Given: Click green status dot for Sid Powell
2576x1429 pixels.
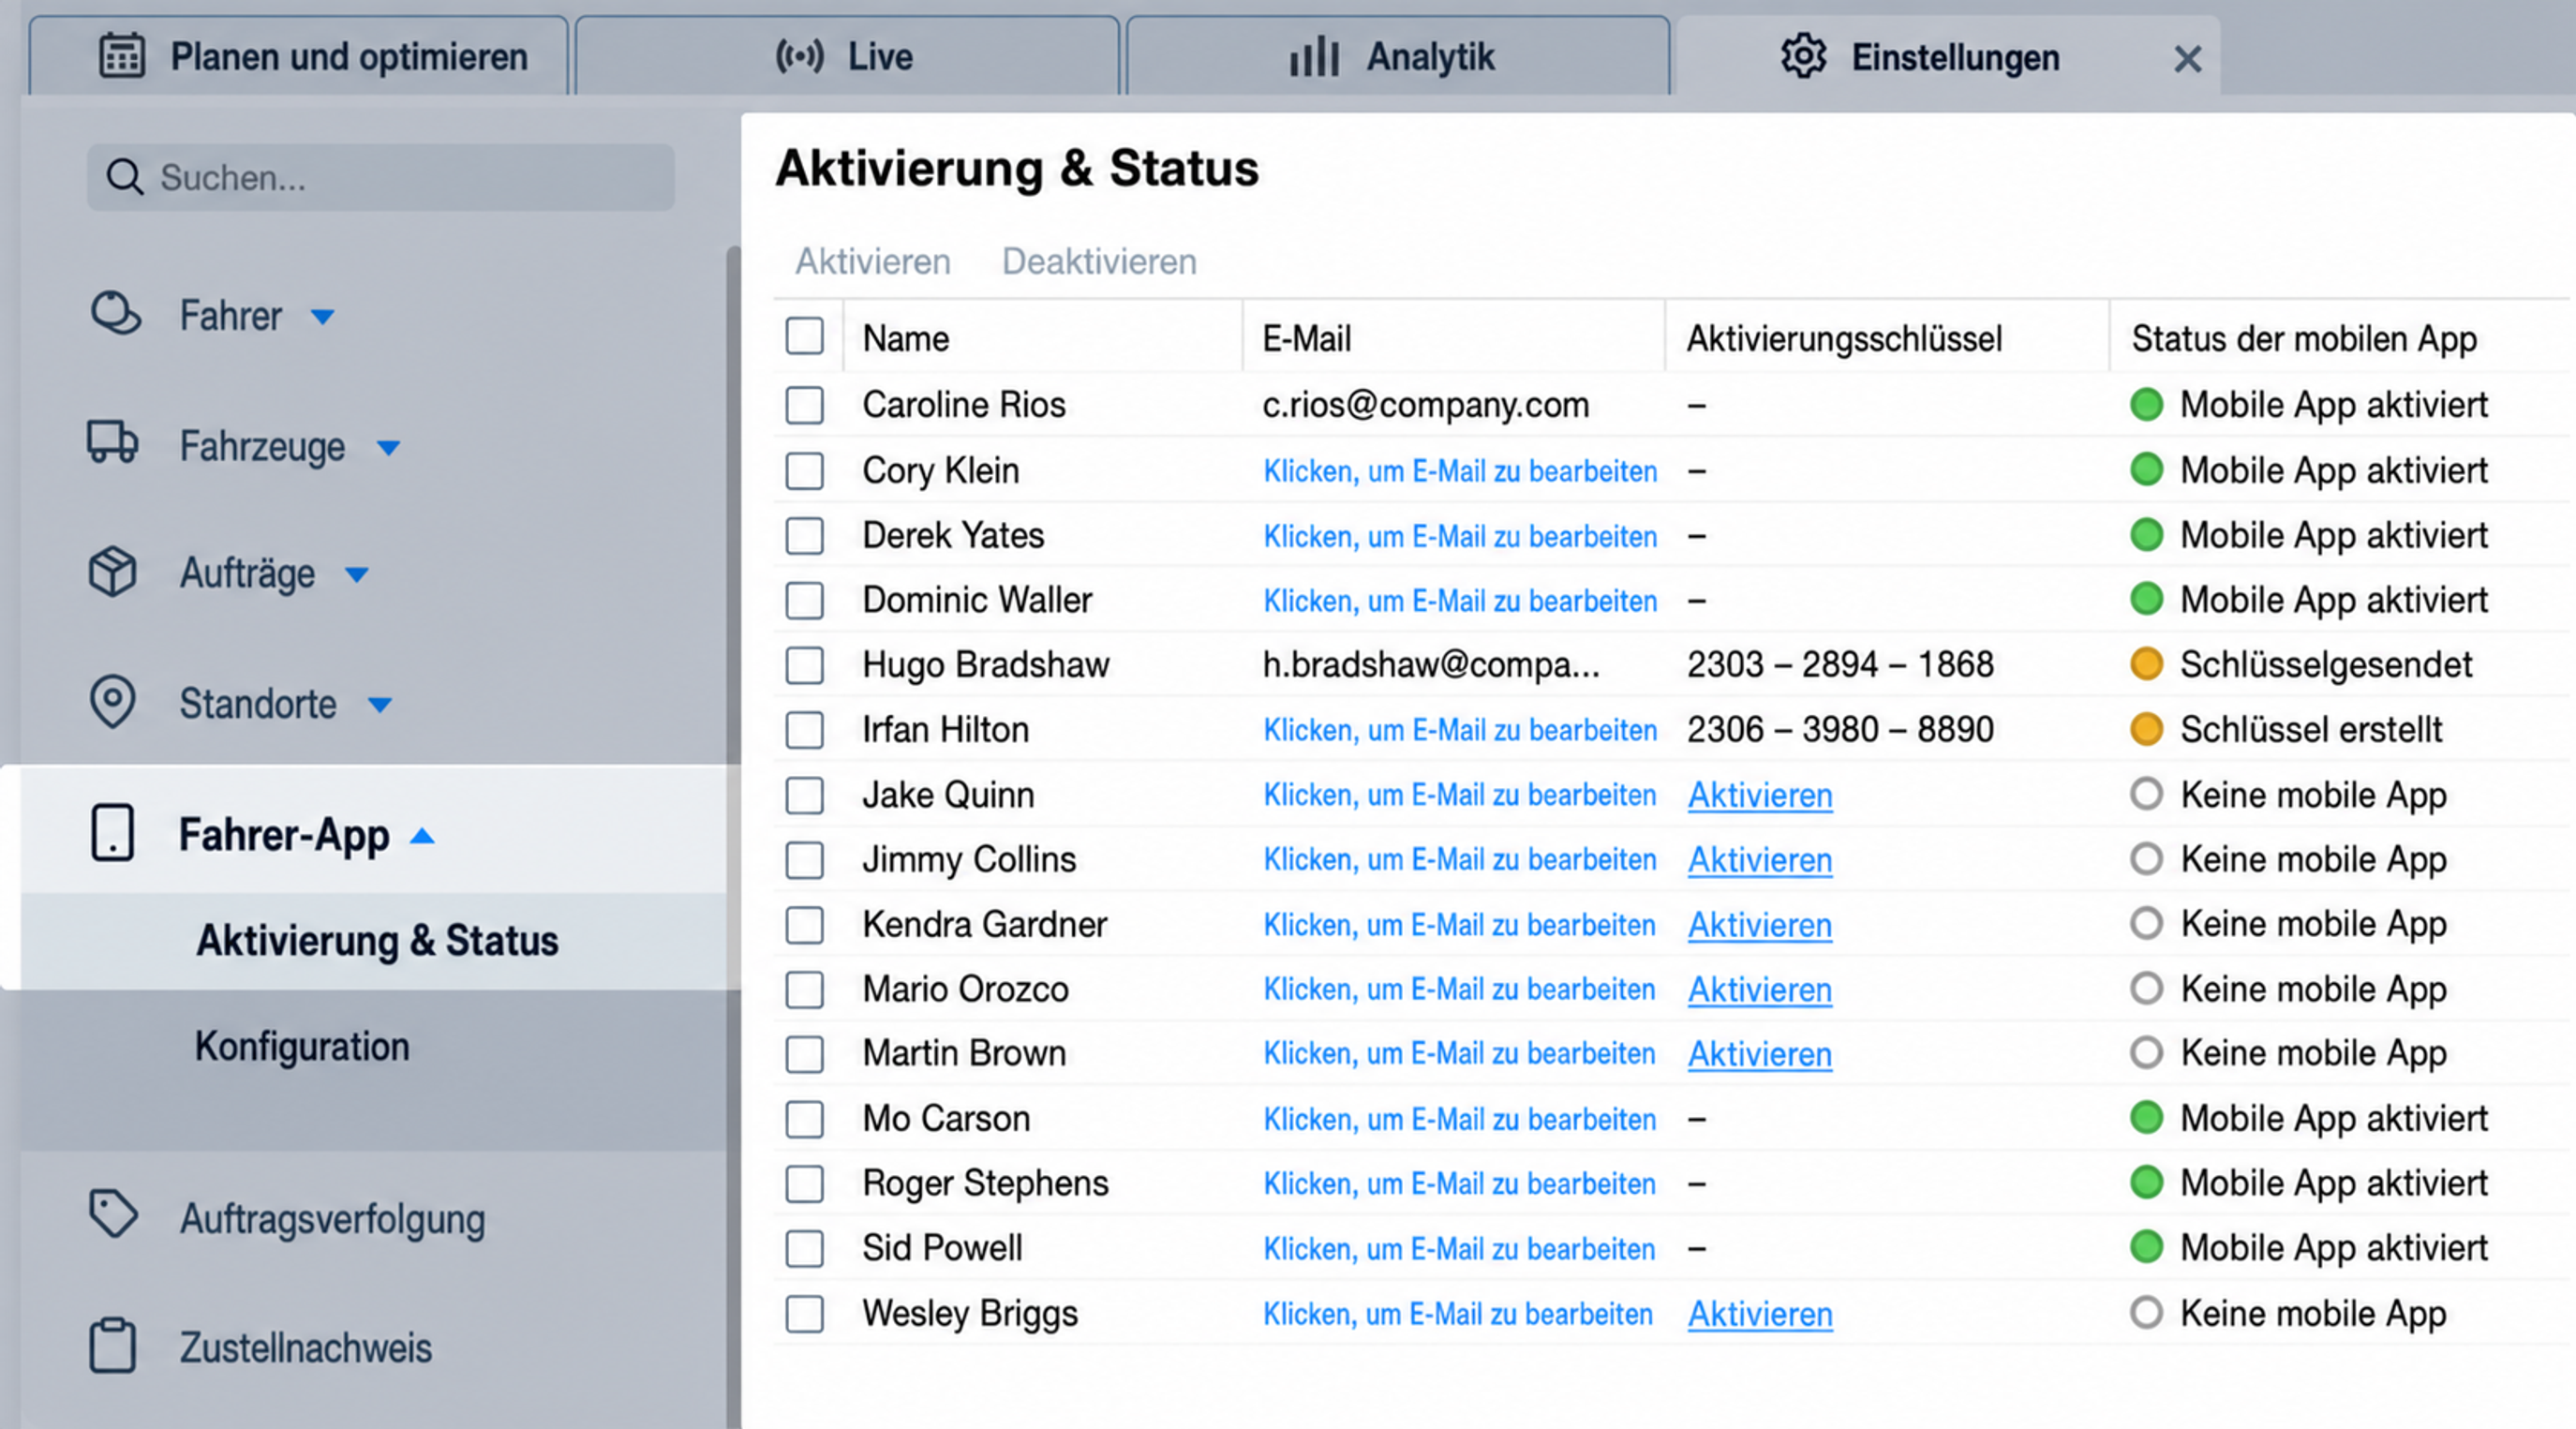Looking at the screenshot, I should point(2146,1247).
